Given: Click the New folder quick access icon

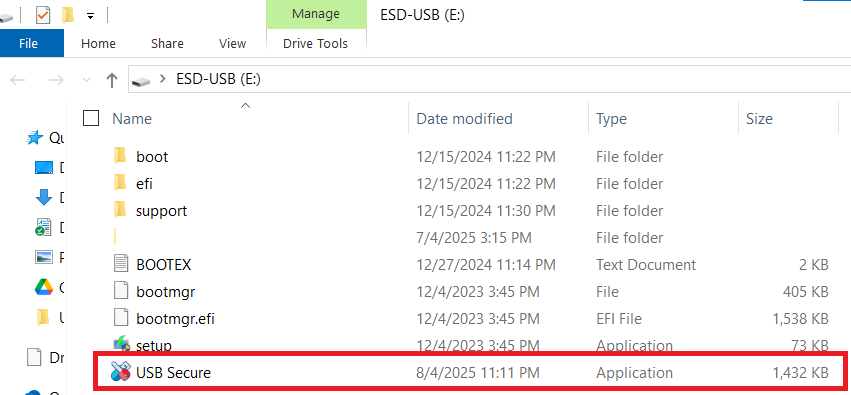Looking at the screenshot, I should pyautogui.click(x=68, y=16).
